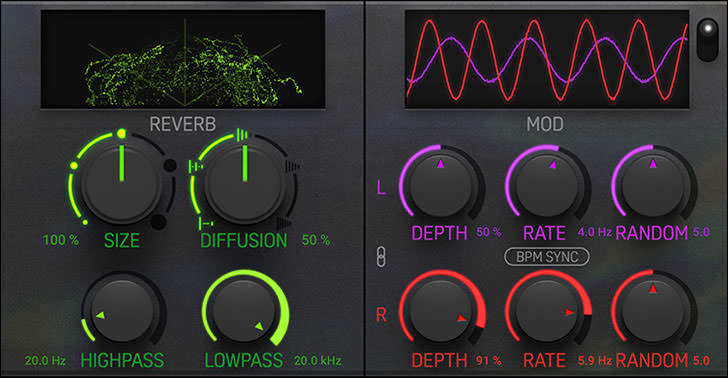
Task: Click the 4.0 Hz left rate value
Action: click(595, 232)
